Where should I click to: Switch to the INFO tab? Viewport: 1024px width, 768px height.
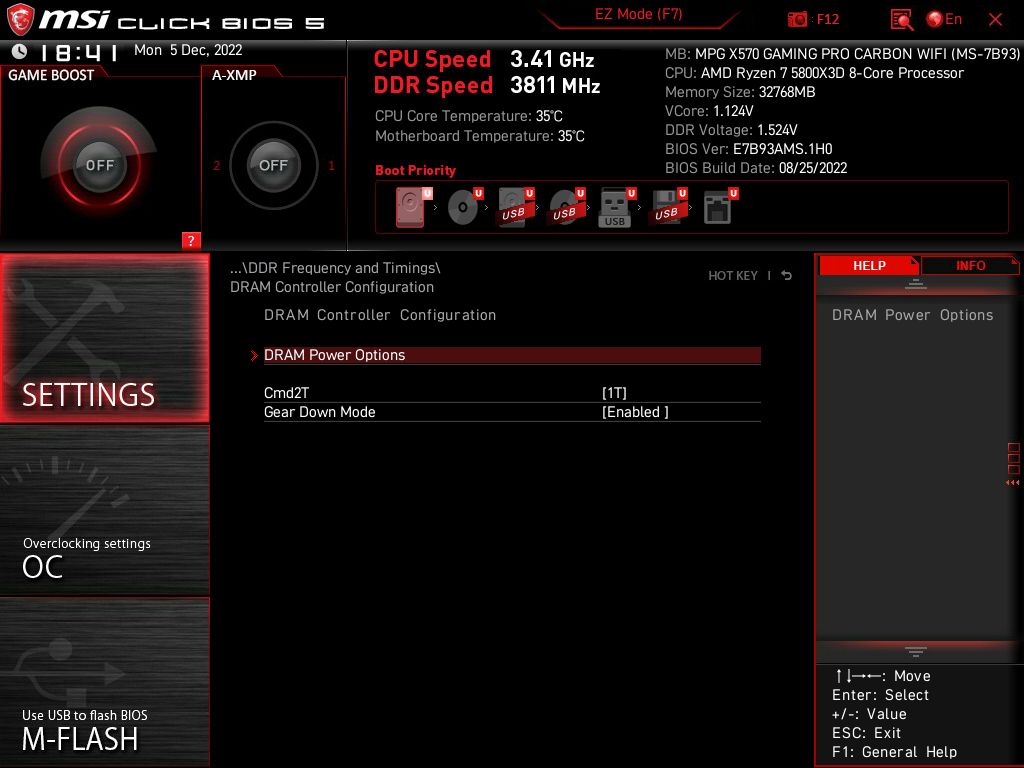pyautogui.click(x=970, y=266)
